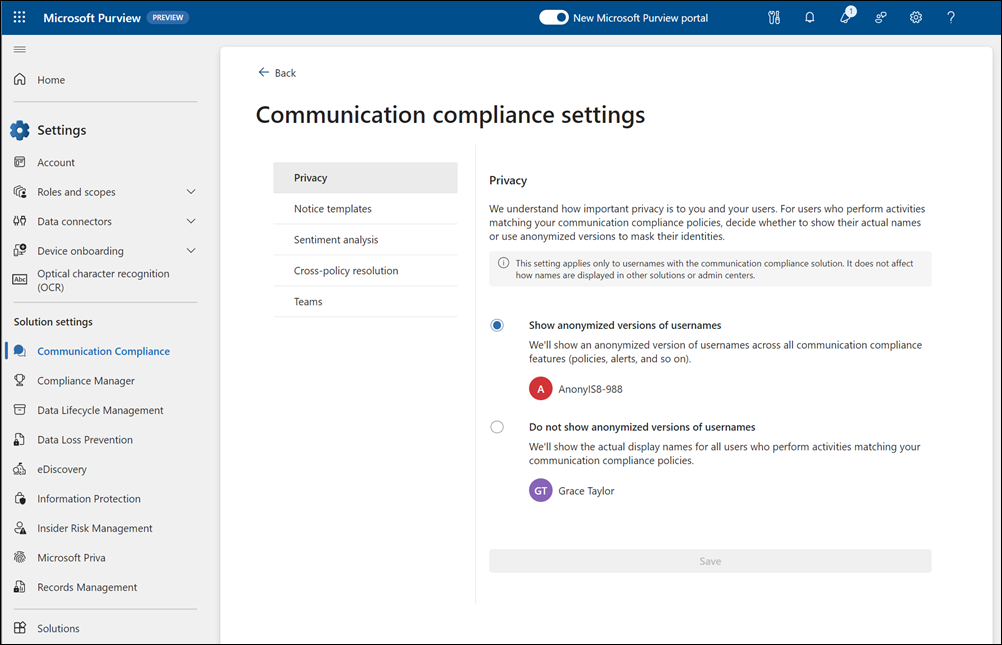The image size is (1002, 645).
Task: Open the Purview settings gear
Action: (915, 17)
